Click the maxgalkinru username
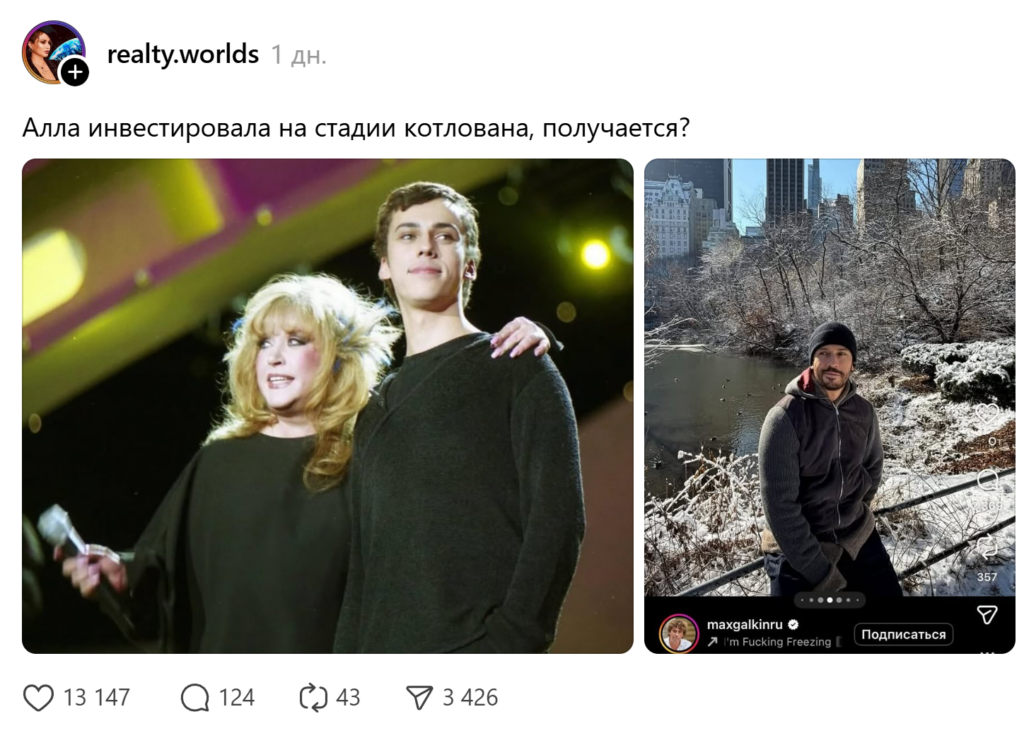The height and width of the screenshot is (731, 1024). 744,625
